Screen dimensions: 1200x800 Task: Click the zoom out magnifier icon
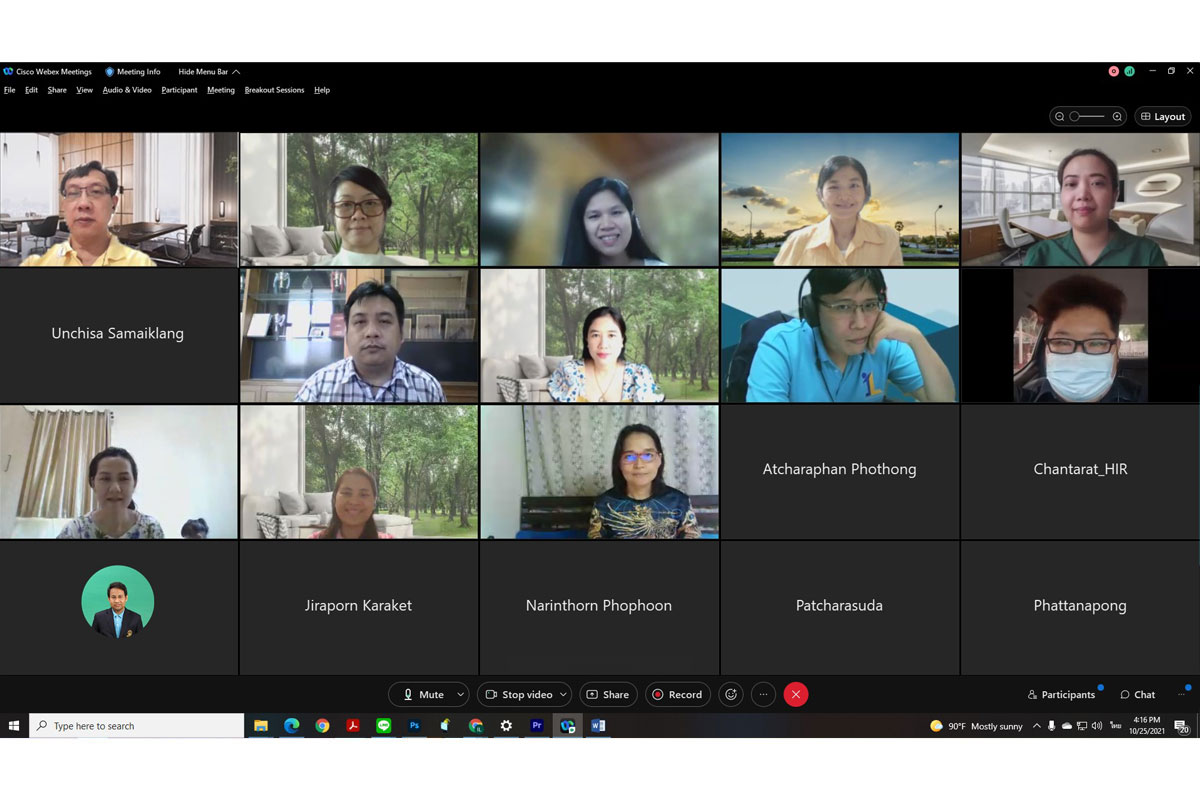(1060, 117)
